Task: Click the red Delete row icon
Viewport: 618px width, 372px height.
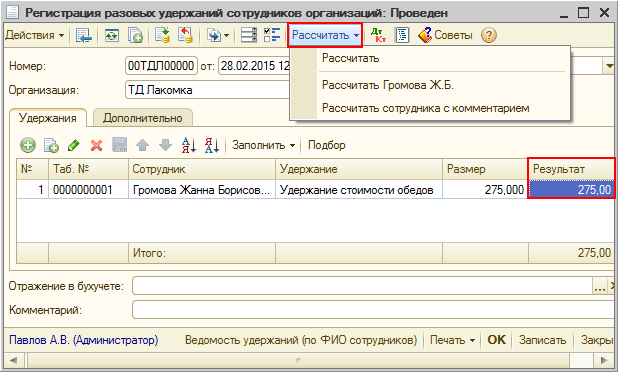Action: pyautogui.click(x=96, y=145)
